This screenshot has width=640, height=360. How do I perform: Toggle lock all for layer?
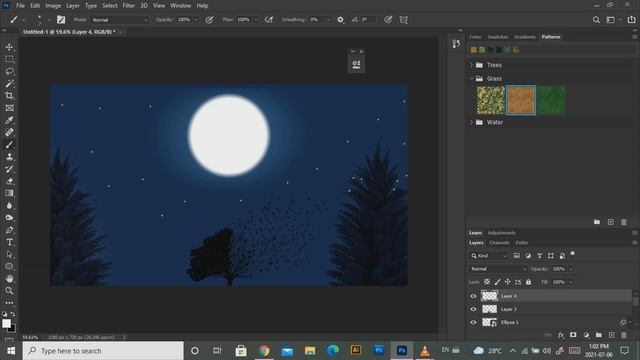(529, 282)
